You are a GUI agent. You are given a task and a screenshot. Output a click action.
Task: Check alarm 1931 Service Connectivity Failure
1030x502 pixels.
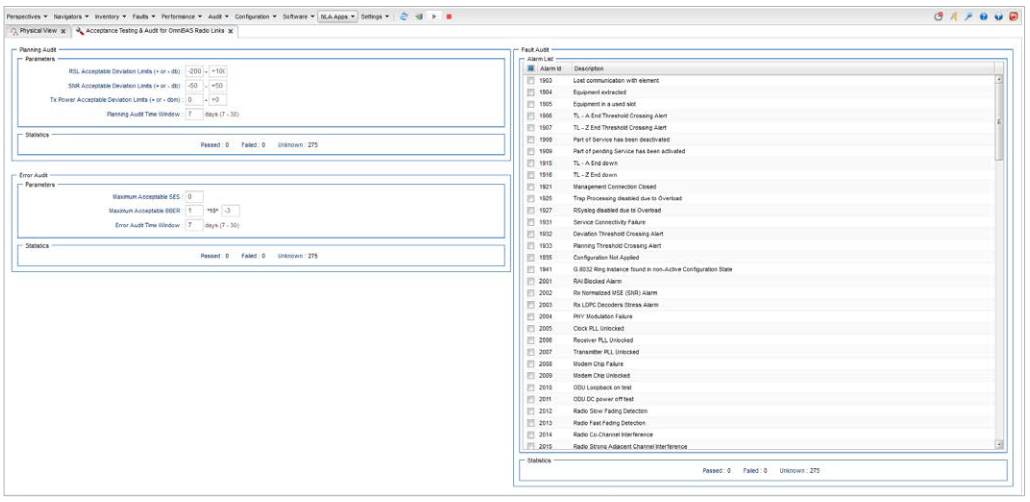click(x=531, y=222)
